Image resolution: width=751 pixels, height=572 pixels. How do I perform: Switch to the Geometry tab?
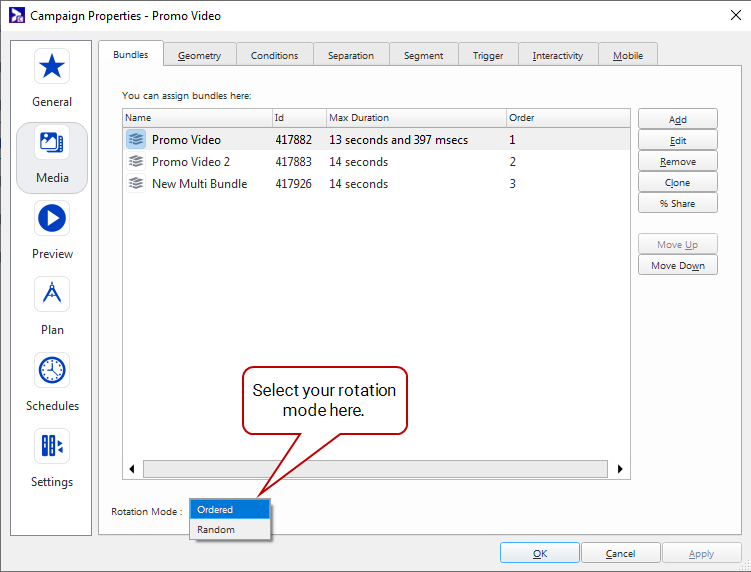[x=199, y=56]
